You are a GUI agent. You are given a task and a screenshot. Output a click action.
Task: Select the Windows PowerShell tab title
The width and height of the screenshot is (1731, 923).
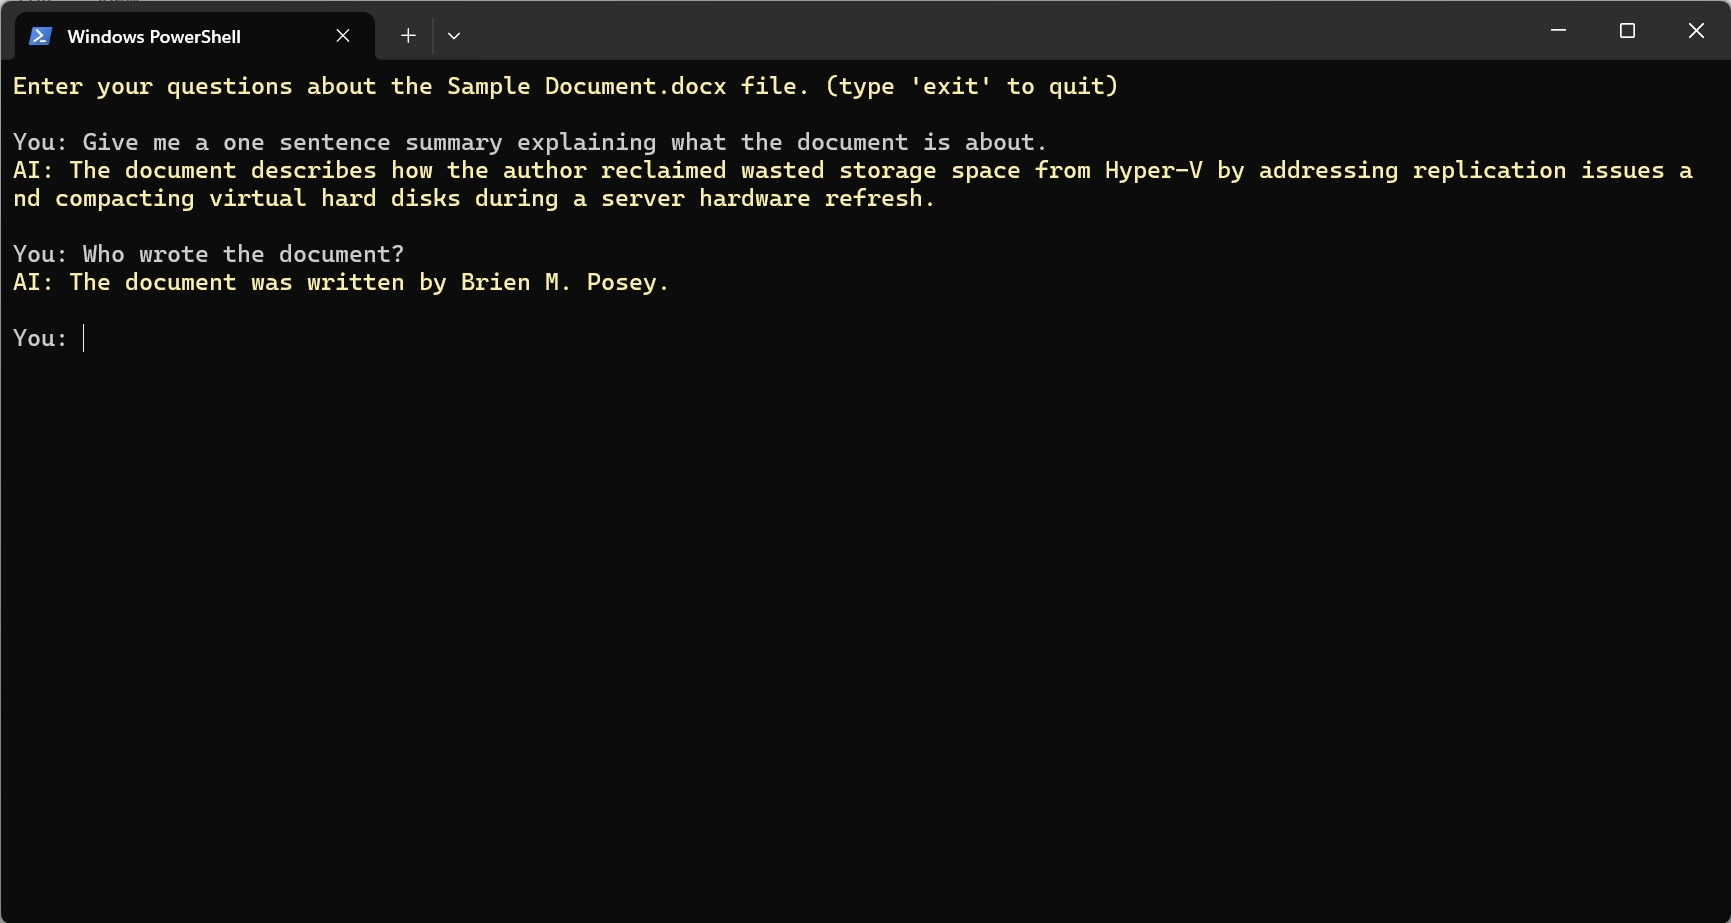tap(154, 37)
